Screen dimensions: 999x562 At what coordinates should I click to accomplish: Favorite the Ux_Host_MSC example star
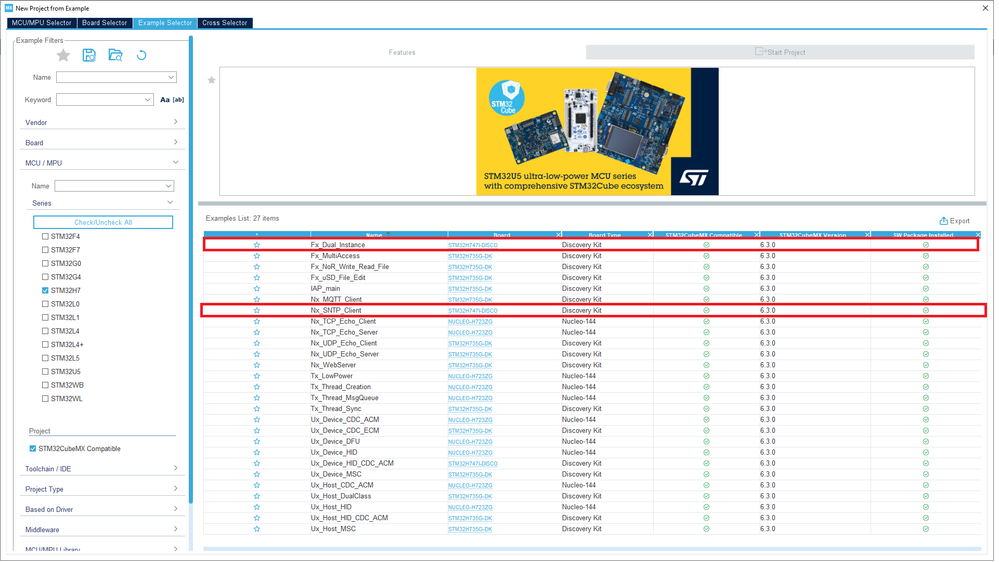click(x=257, y=529)
